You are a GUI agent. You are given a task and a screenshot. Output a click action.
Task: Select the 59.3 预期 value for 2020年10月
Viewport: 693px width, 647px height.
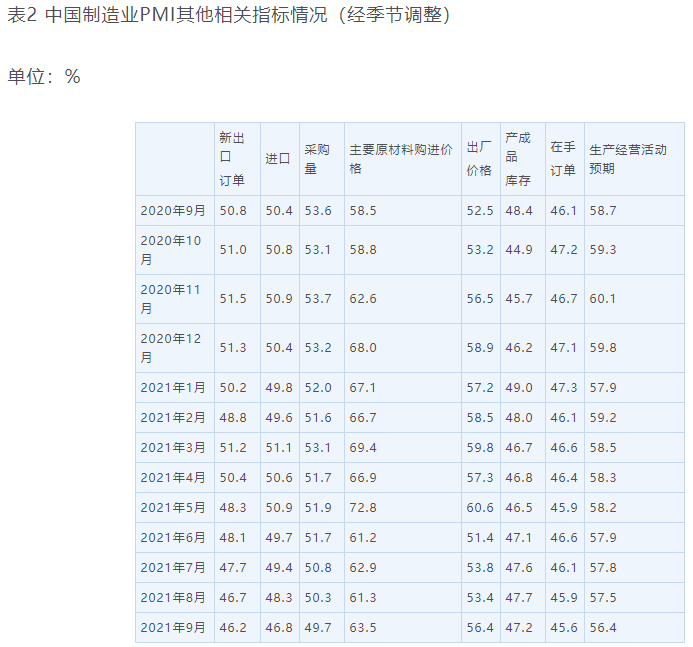click(x=602, y=250)
